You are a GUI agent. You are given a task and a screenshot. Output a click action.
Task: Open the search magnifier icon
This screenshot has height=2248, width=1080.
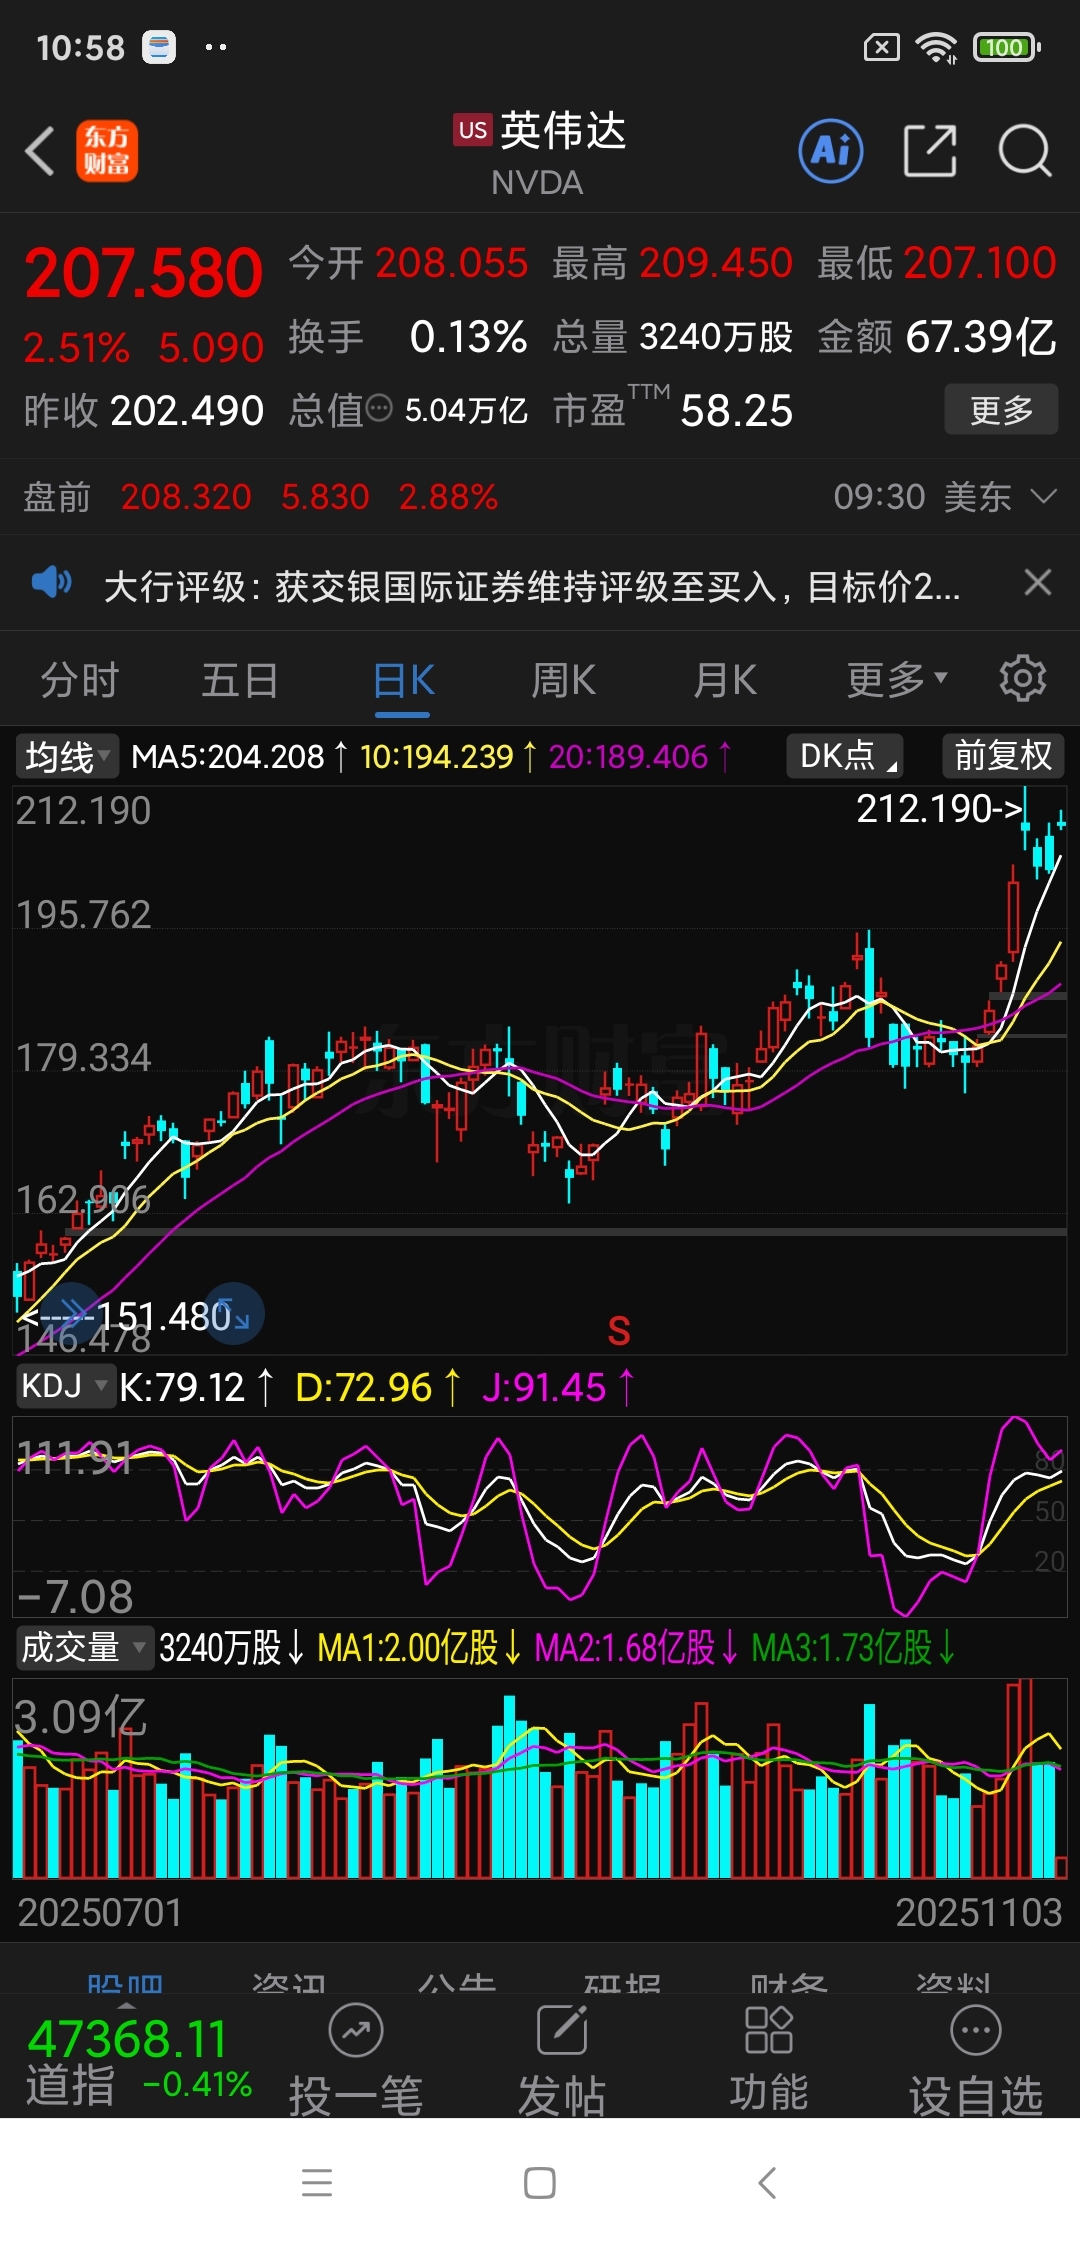pyautogui.click(x=1025, y=151)
